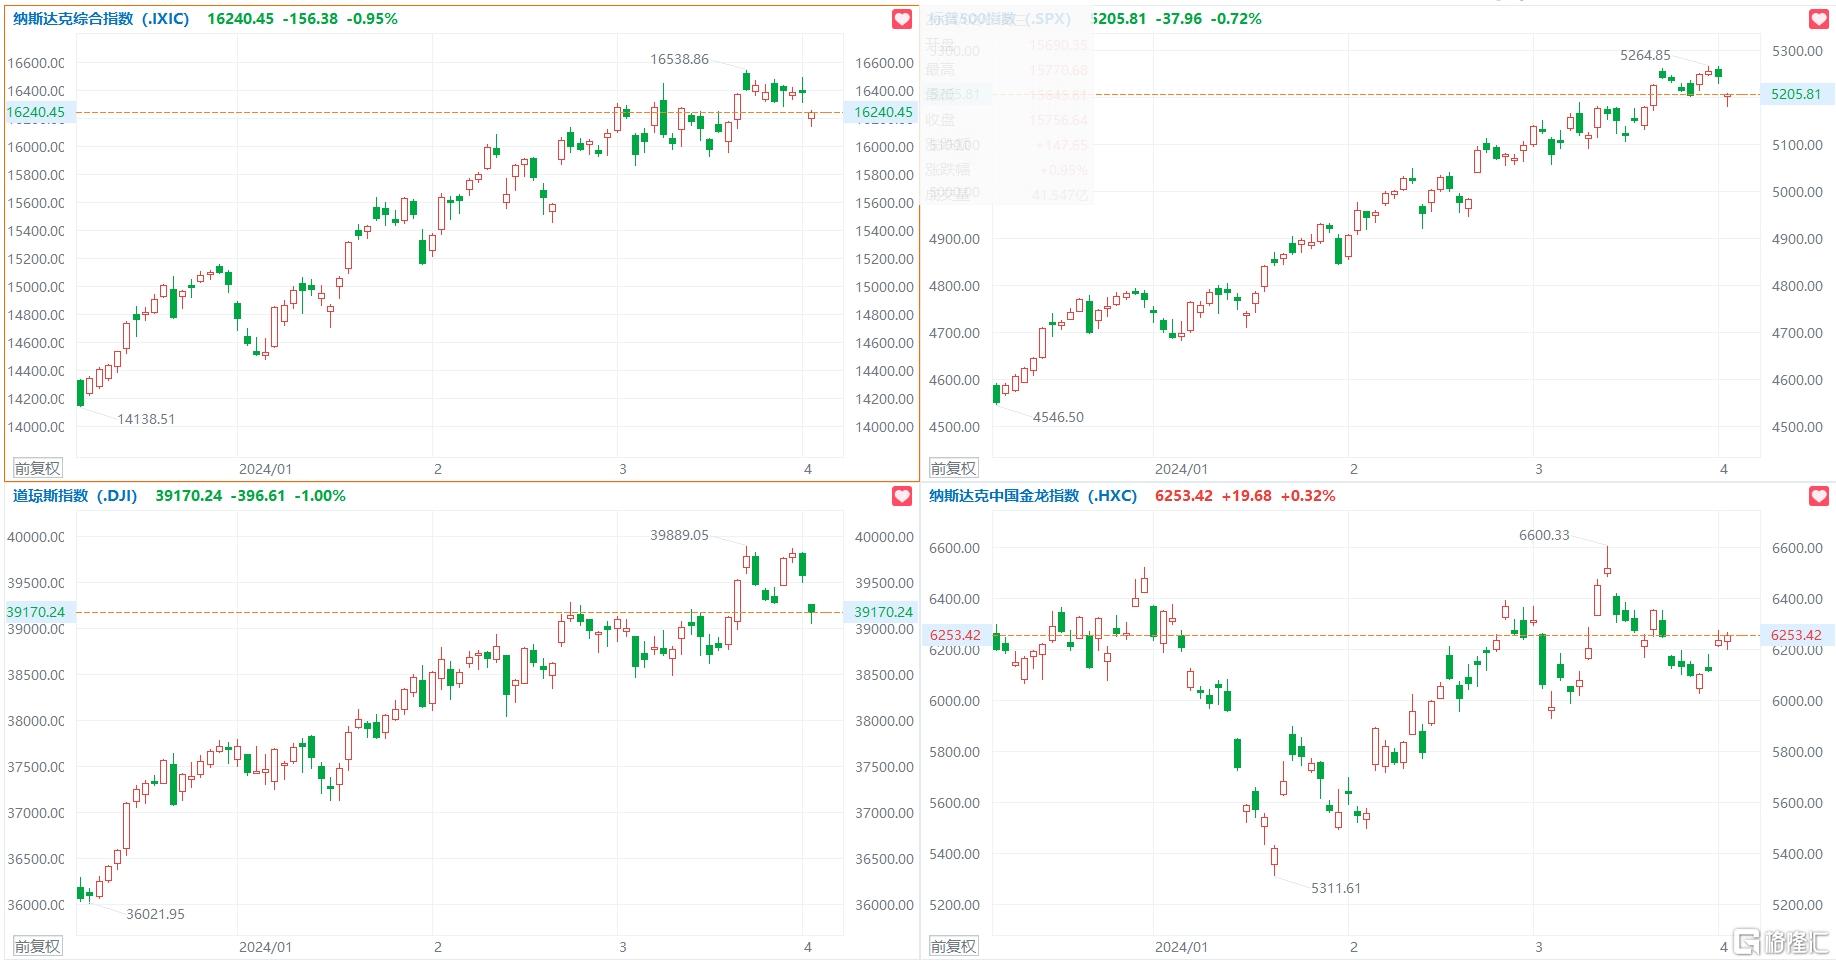Select the 开盘 open-price row in the S&P tooltip
The height and width of the screenshot is (964, 1836).
point(1007,45)
